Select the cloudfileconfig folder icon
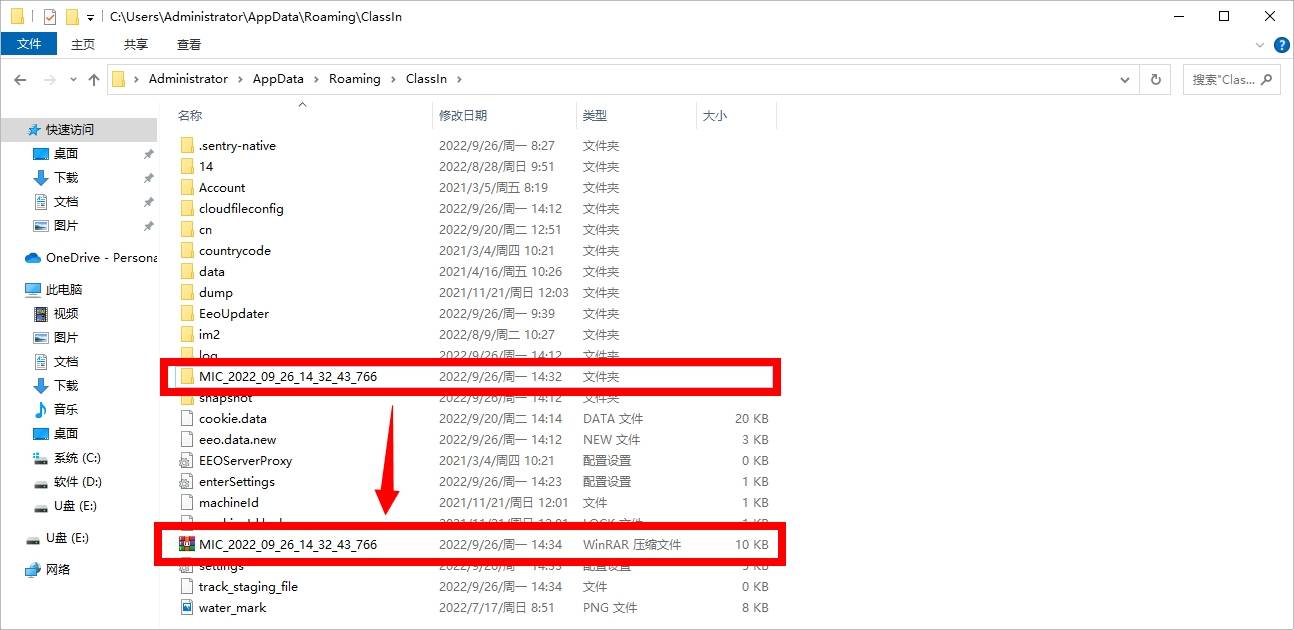The image size is (1294, 630). coord(186,208)
